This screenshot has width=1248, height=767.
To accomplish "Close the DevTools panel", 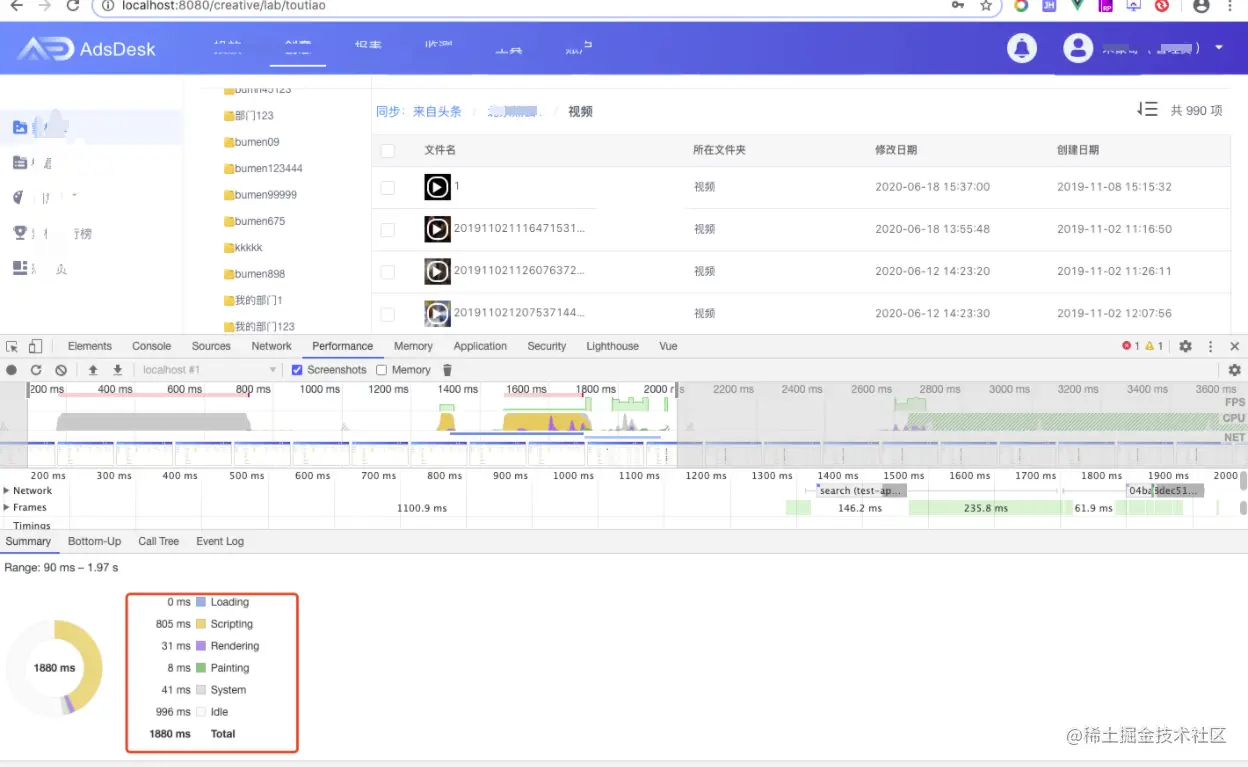I will pos(1235,346).
